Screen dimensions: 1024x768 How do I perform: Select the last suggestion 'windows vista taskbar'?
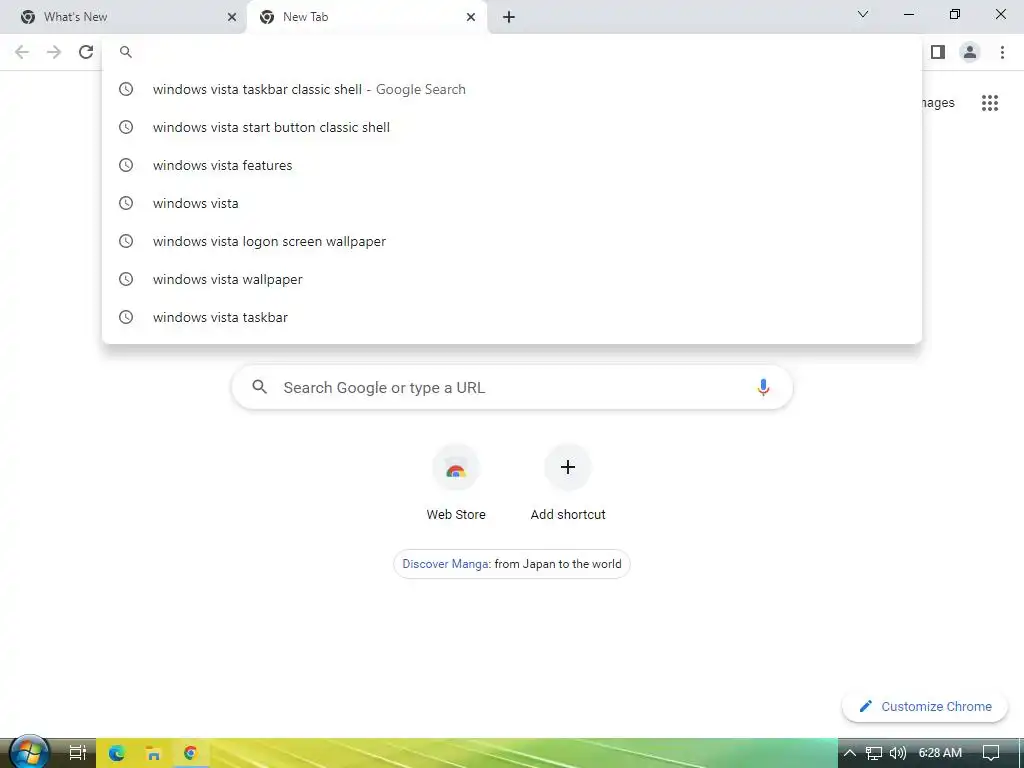(511, 317)
